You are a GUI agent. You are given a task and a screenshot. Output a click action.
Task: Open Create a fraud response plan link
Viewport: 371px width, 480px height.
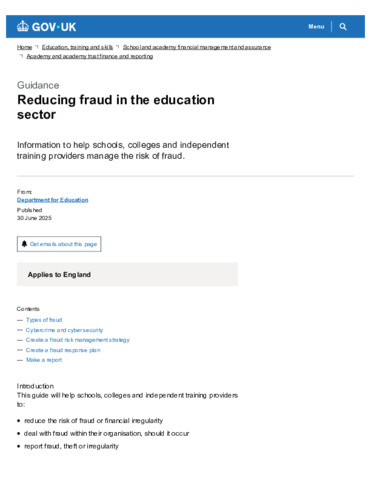pos(63,350)
